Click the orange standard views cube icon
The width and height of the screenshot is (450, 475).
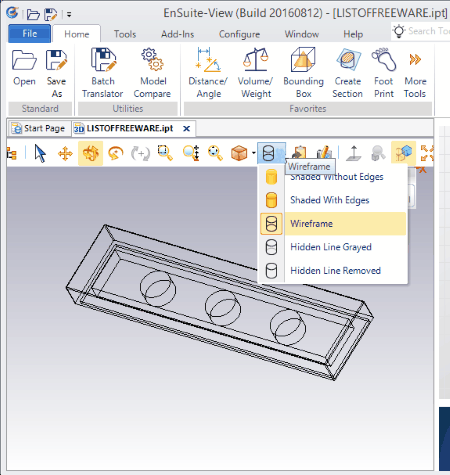239,153
